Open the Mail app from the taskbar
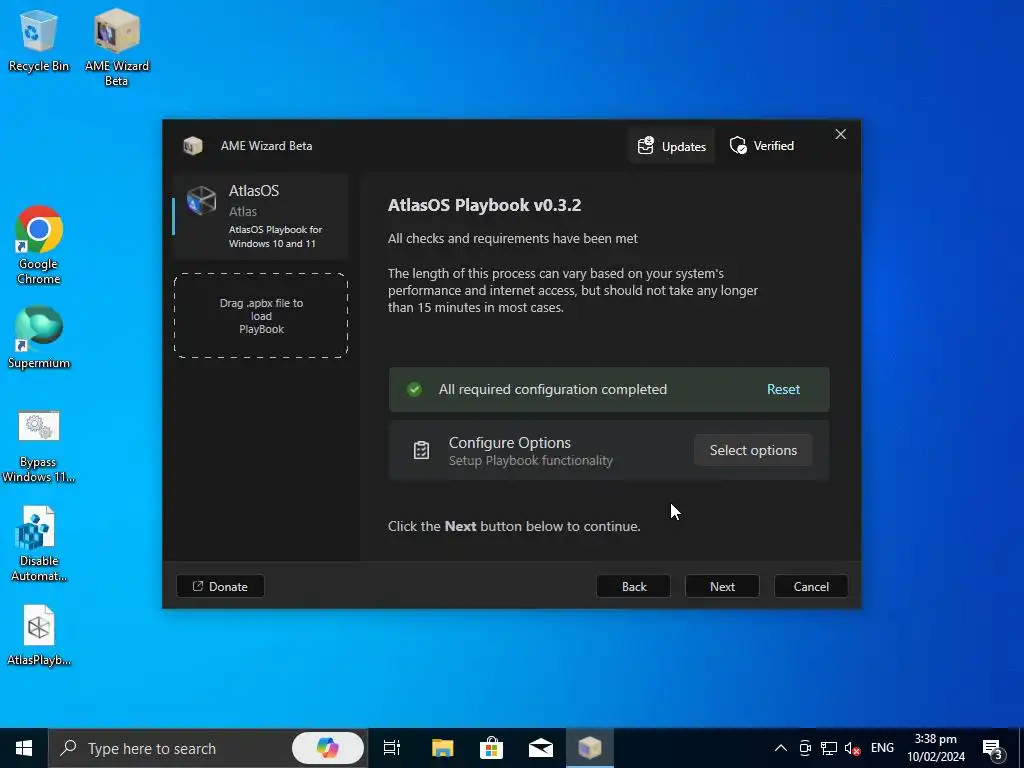Viewport: 1024px width, 768px height. click(541, 748)
